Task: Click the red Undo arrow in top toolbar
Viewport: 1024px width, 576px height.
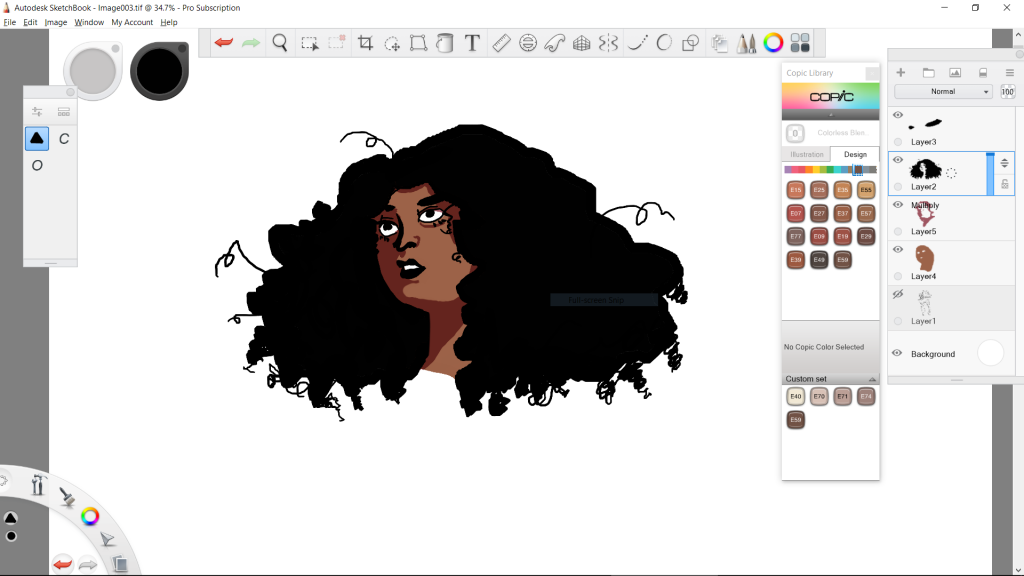Action: pos(223,43)
